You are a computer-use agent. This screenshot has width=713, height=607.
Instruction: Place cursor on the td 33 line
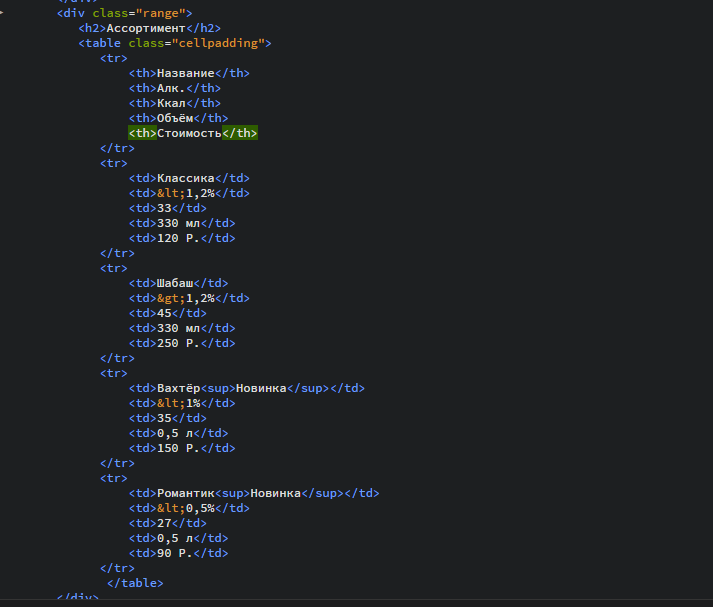[168, 208]
